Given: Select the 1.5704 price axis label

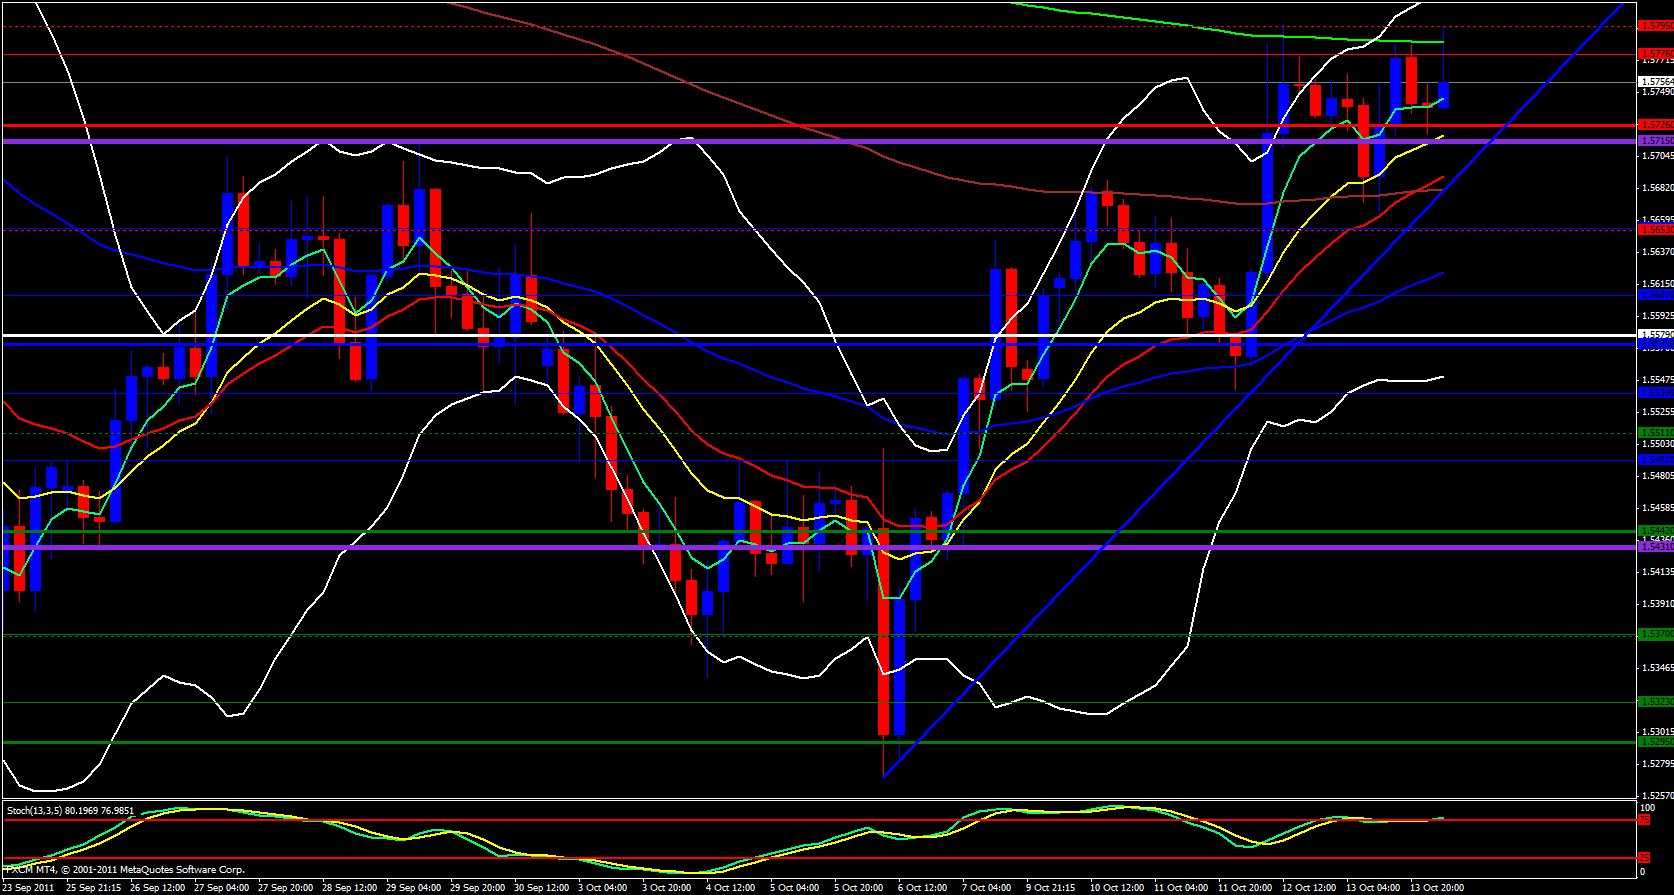Looking at the screenshot, I should 1657,156.
